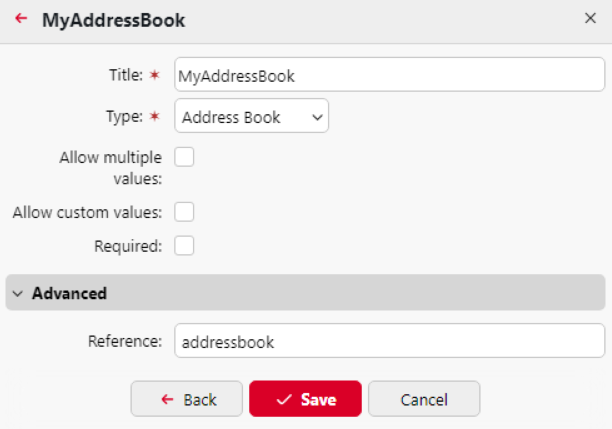Click the Reference field label
Viewport: 612px width, 429px height.
[x=124, y=341]
